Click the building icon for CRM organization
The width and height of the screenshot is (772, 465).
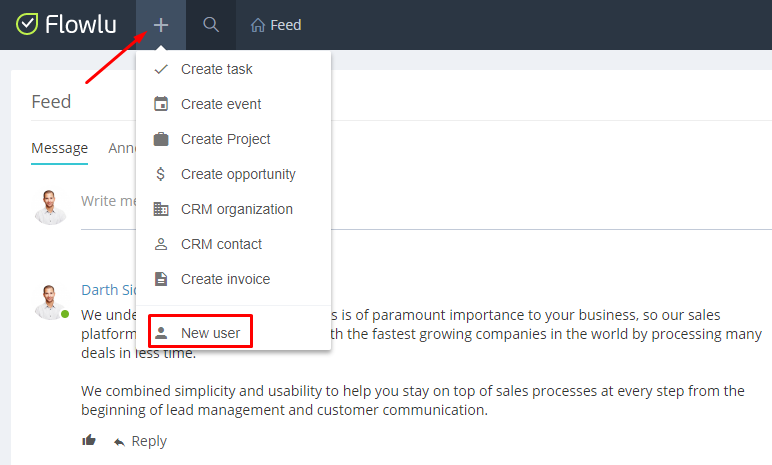[161, 209]
